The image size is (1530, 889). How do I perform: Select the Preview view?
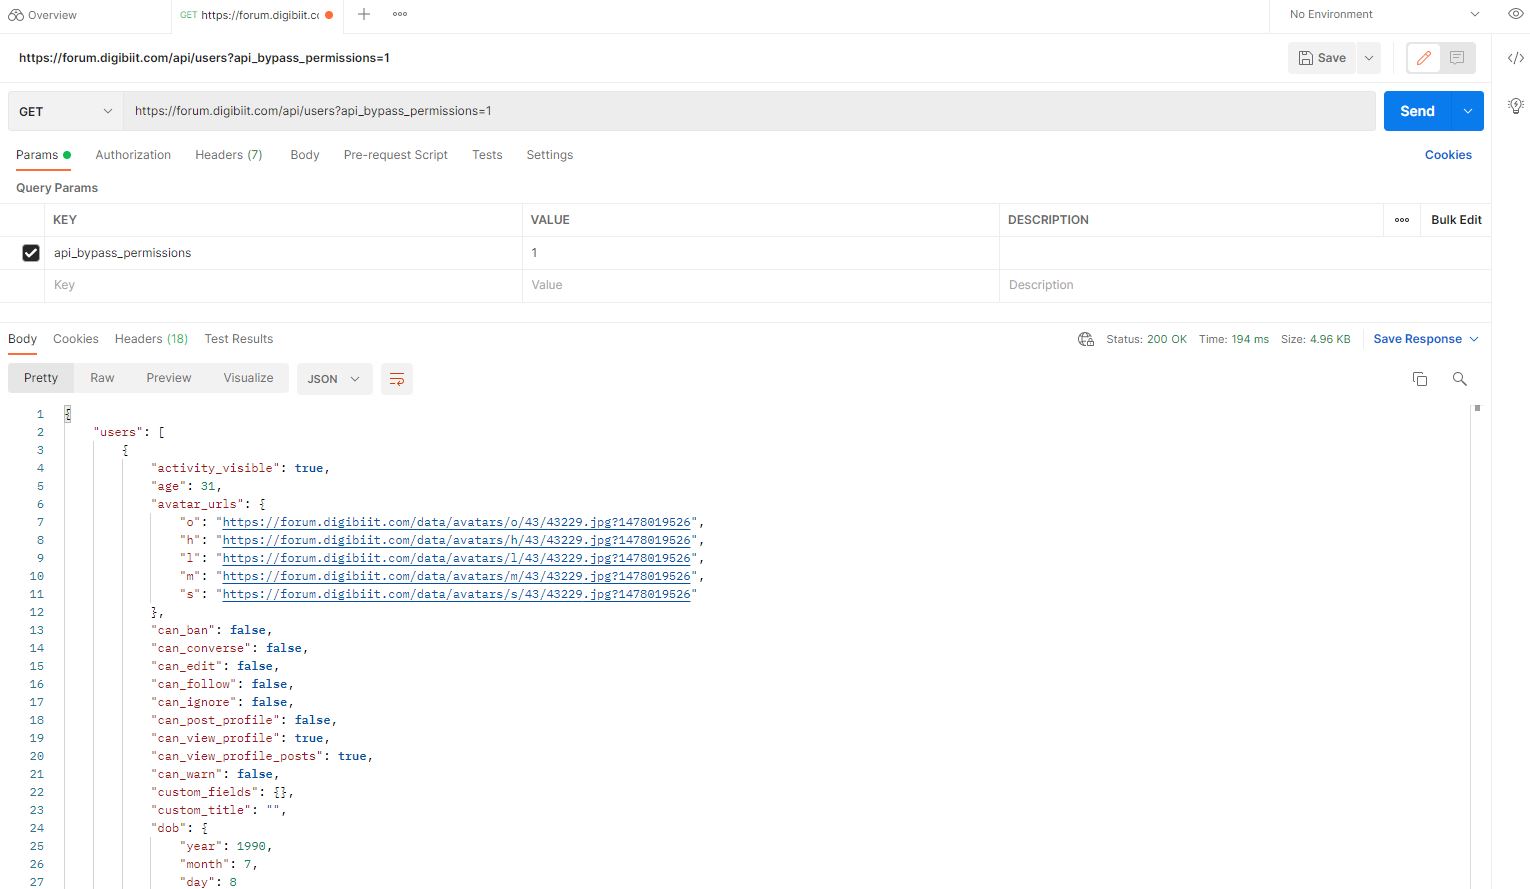[169, 378]
